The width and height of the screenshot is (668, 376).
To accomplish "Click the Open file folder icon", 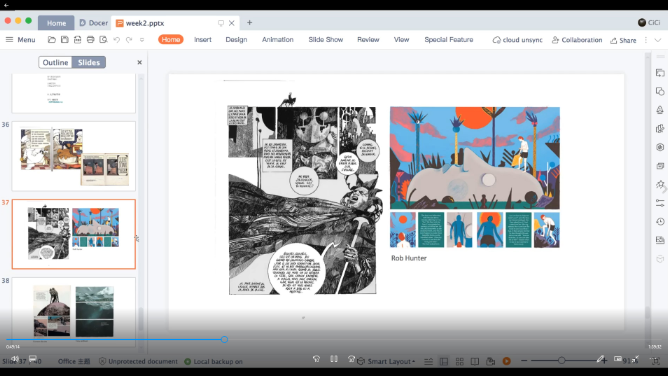I will click(52, 40).
